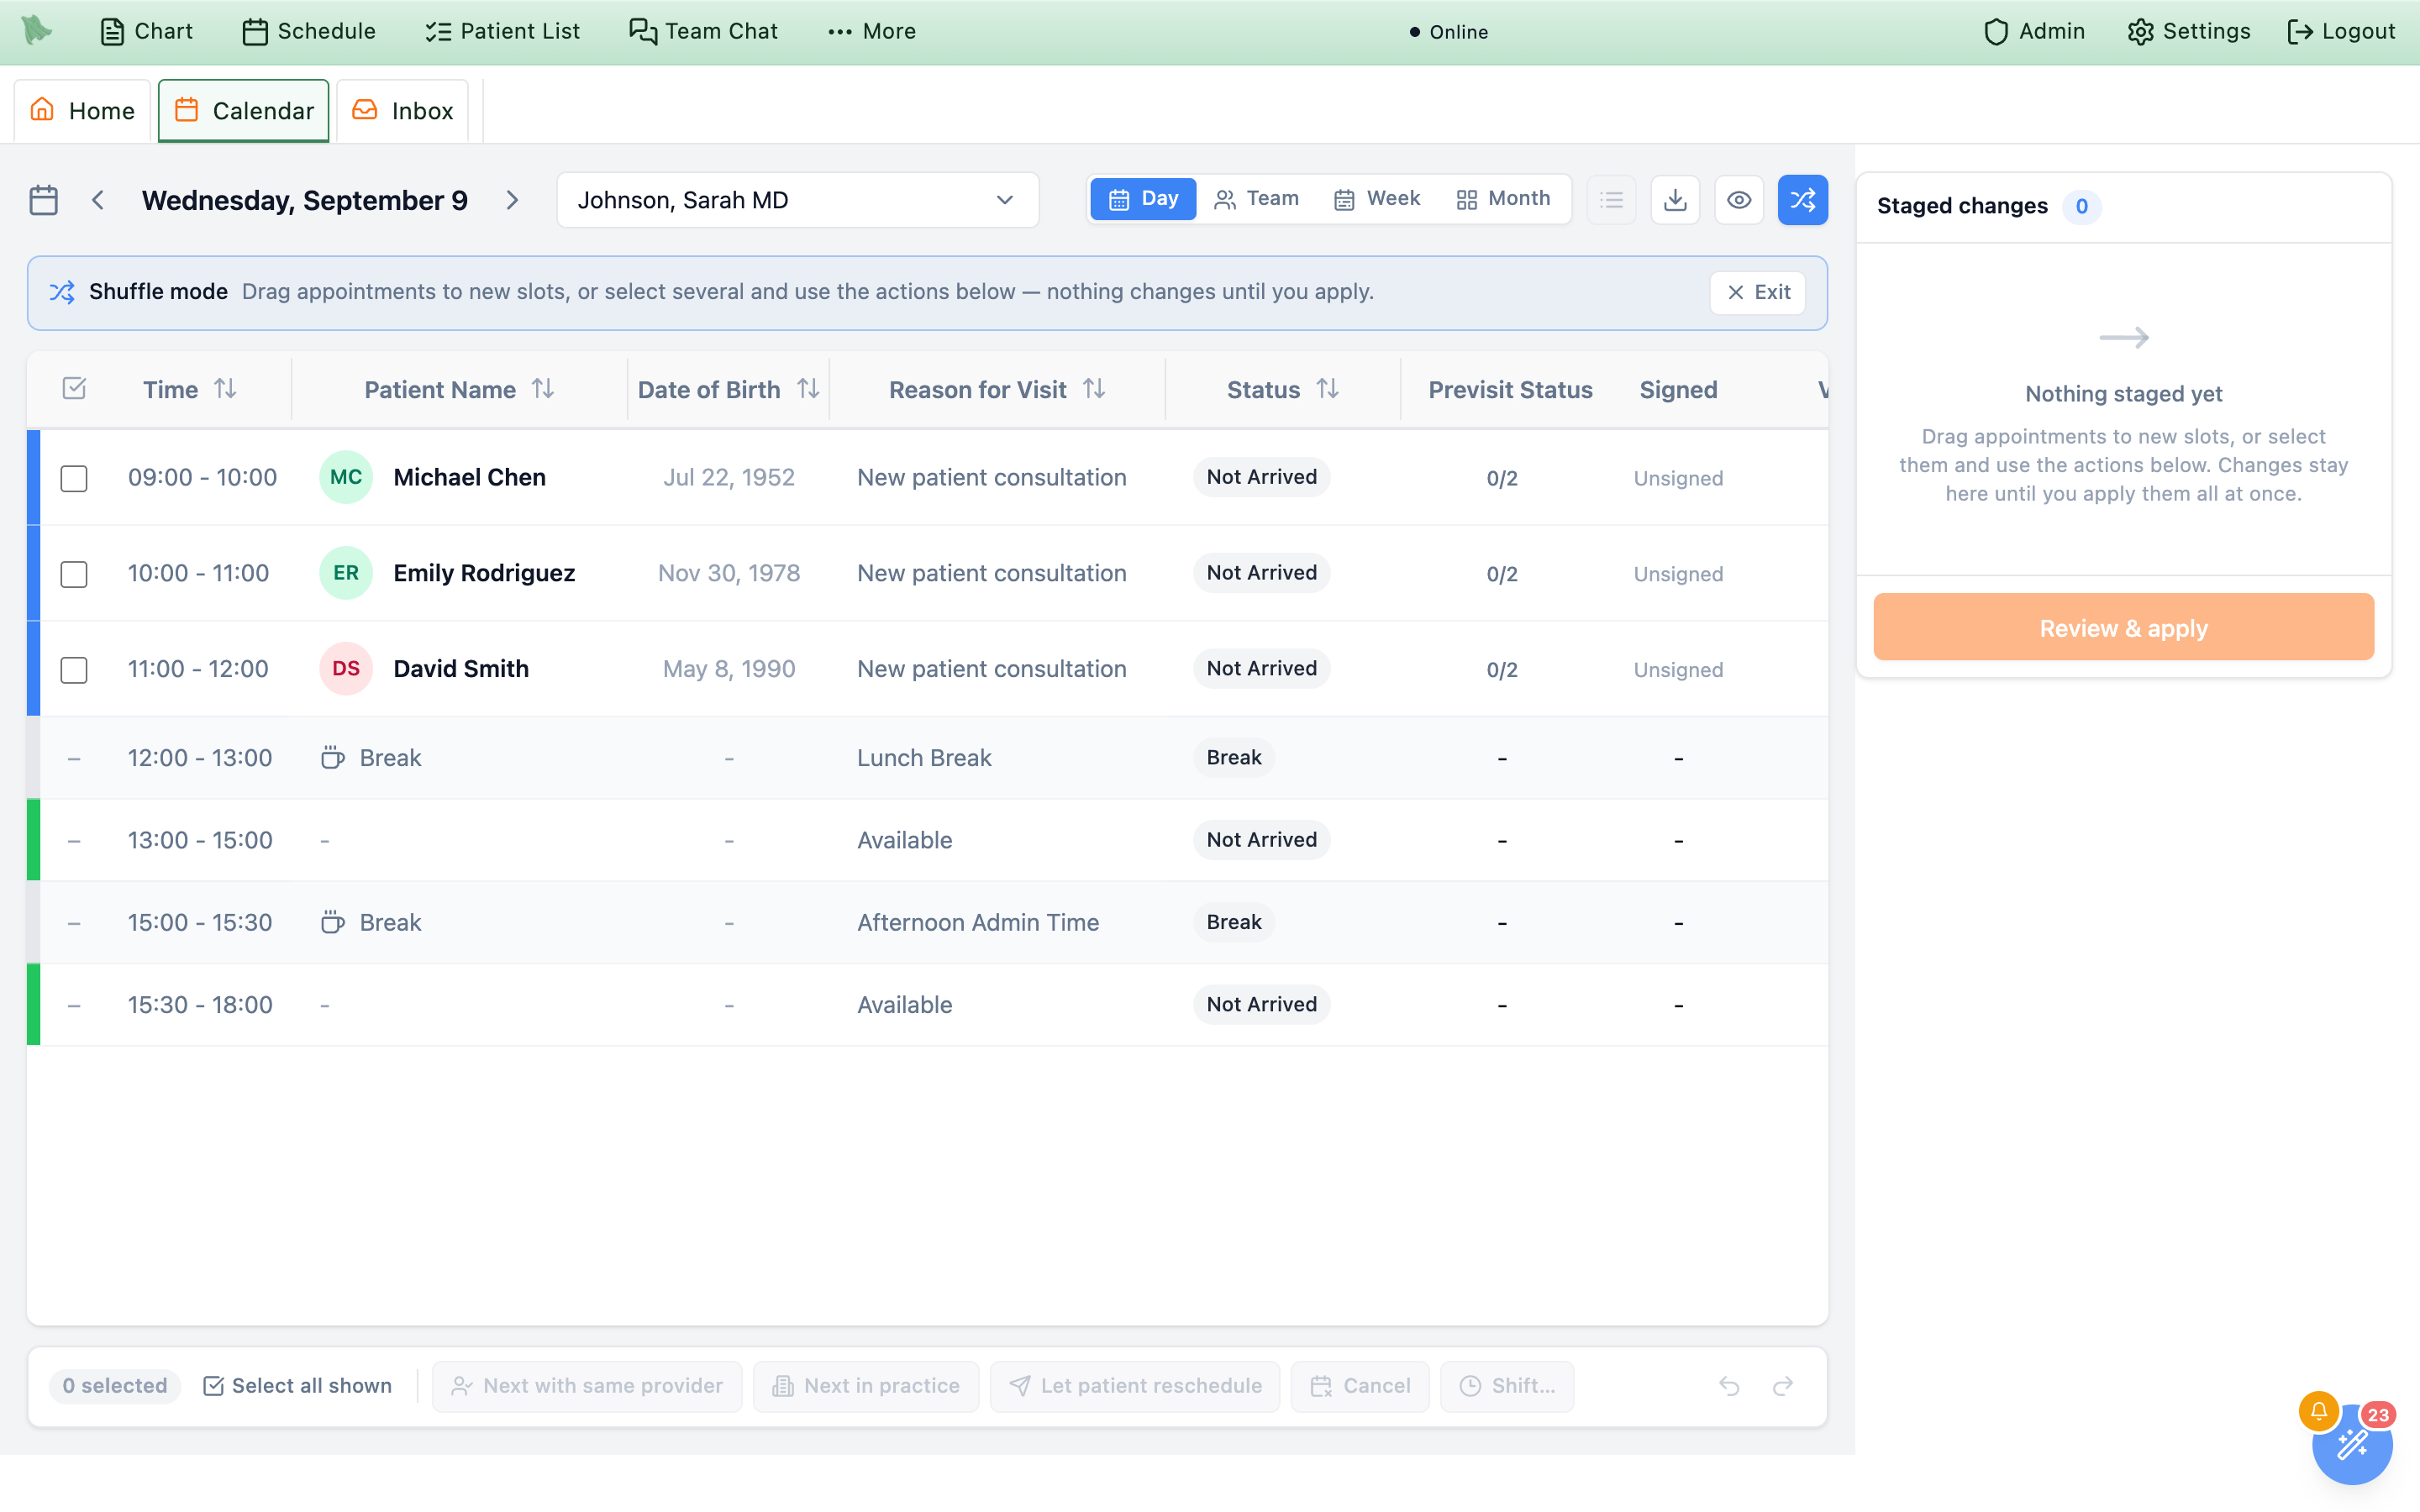The width and height of the screenshot is (2420, 1512).
Task: Exit shuffle mode
Action: click(x=1758, y=292)
